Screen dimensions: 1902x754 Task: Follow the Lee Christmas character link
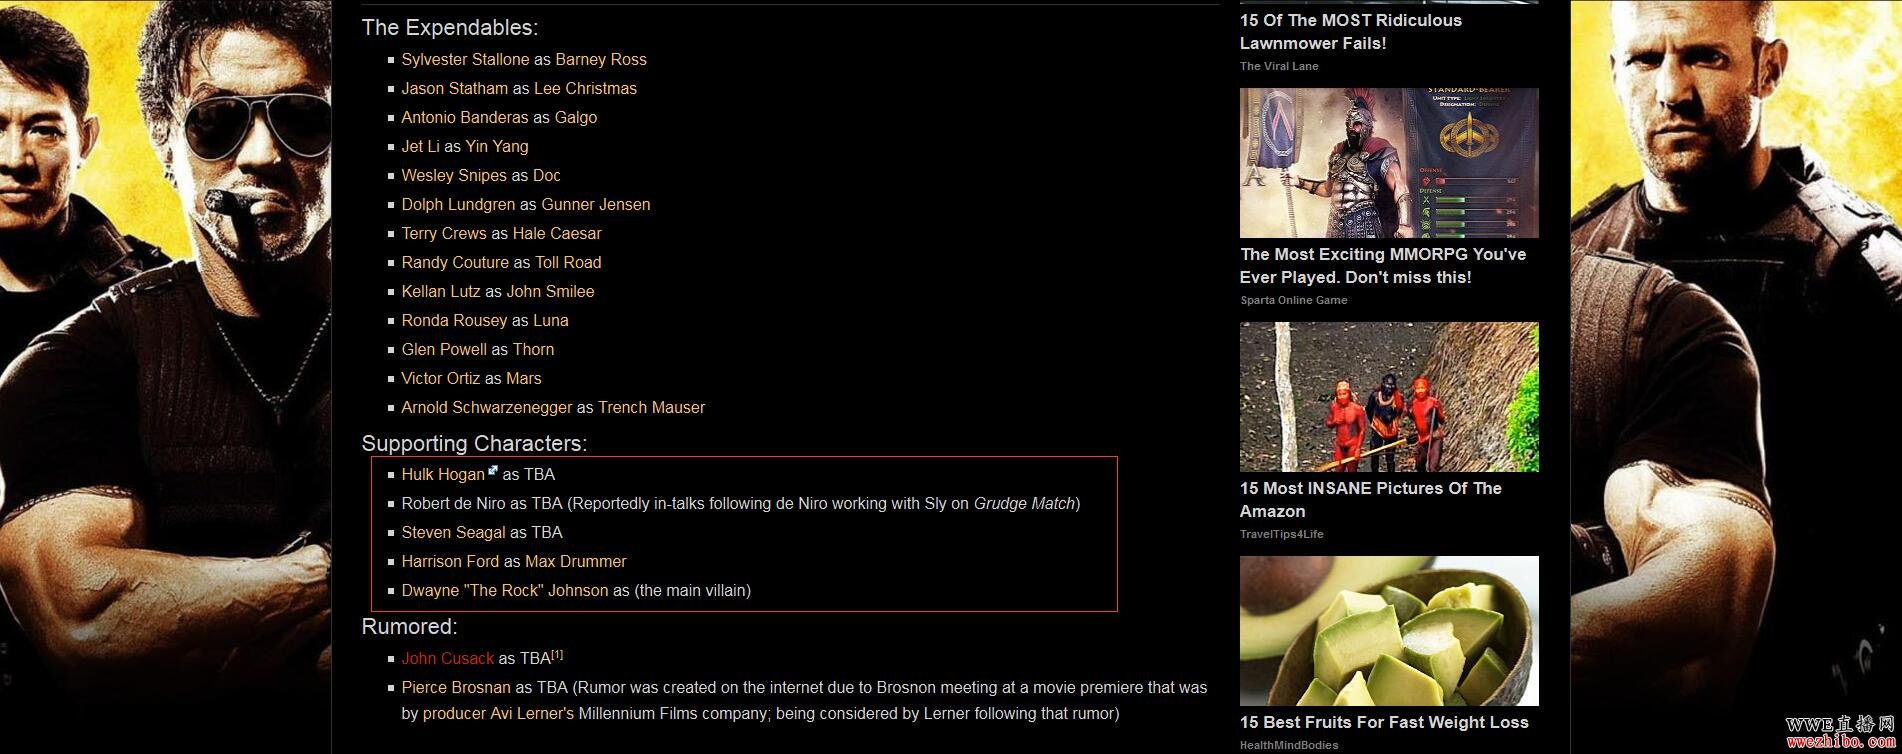(585, 88)
